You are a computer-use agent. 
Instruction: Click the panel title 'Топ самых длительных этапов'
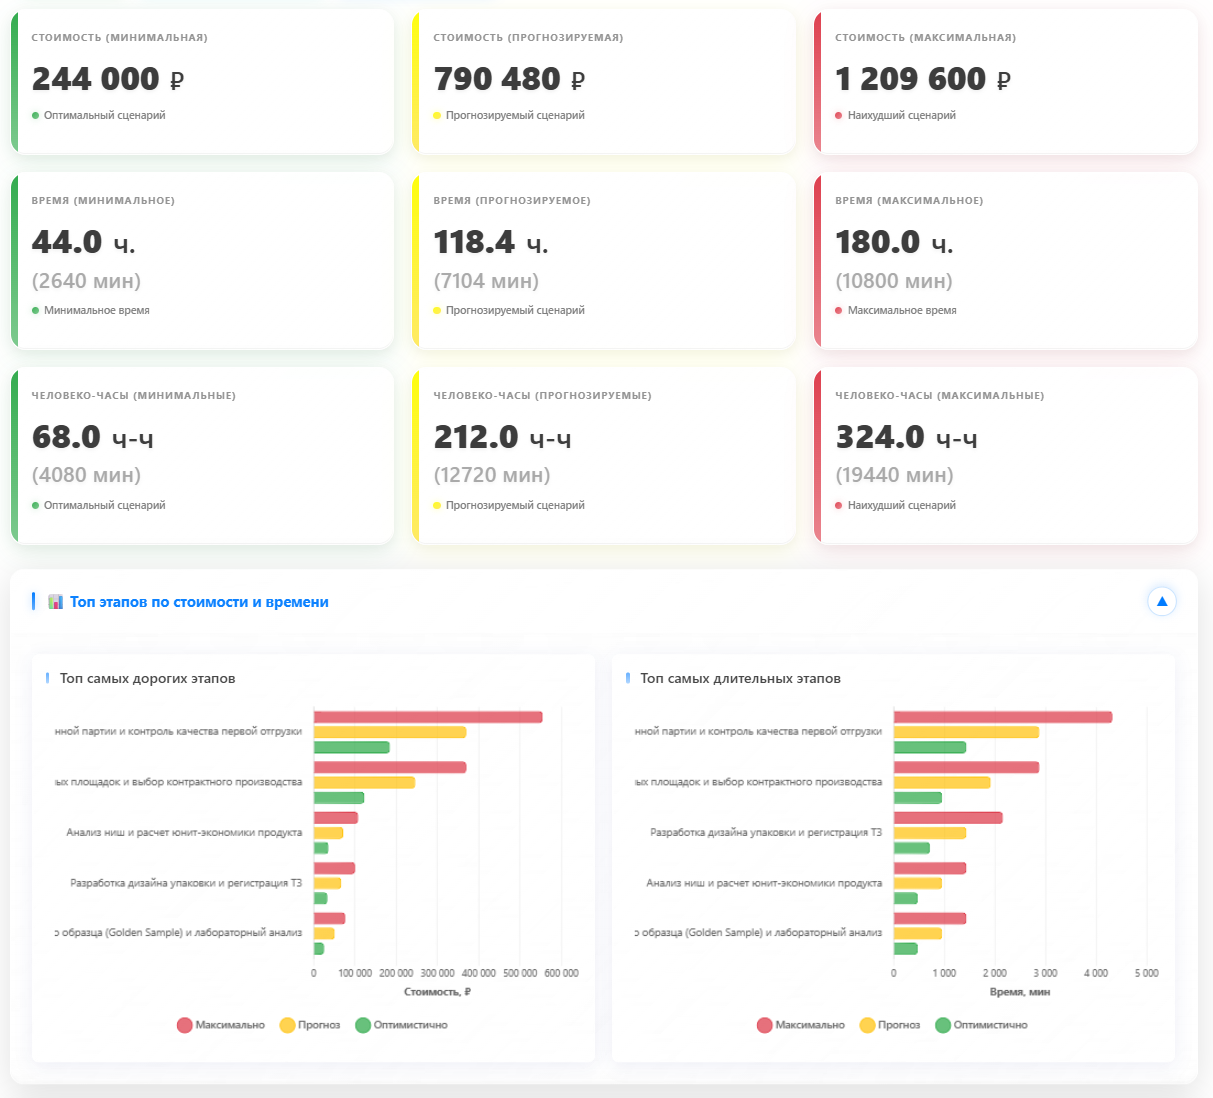[x=740, y=678]
